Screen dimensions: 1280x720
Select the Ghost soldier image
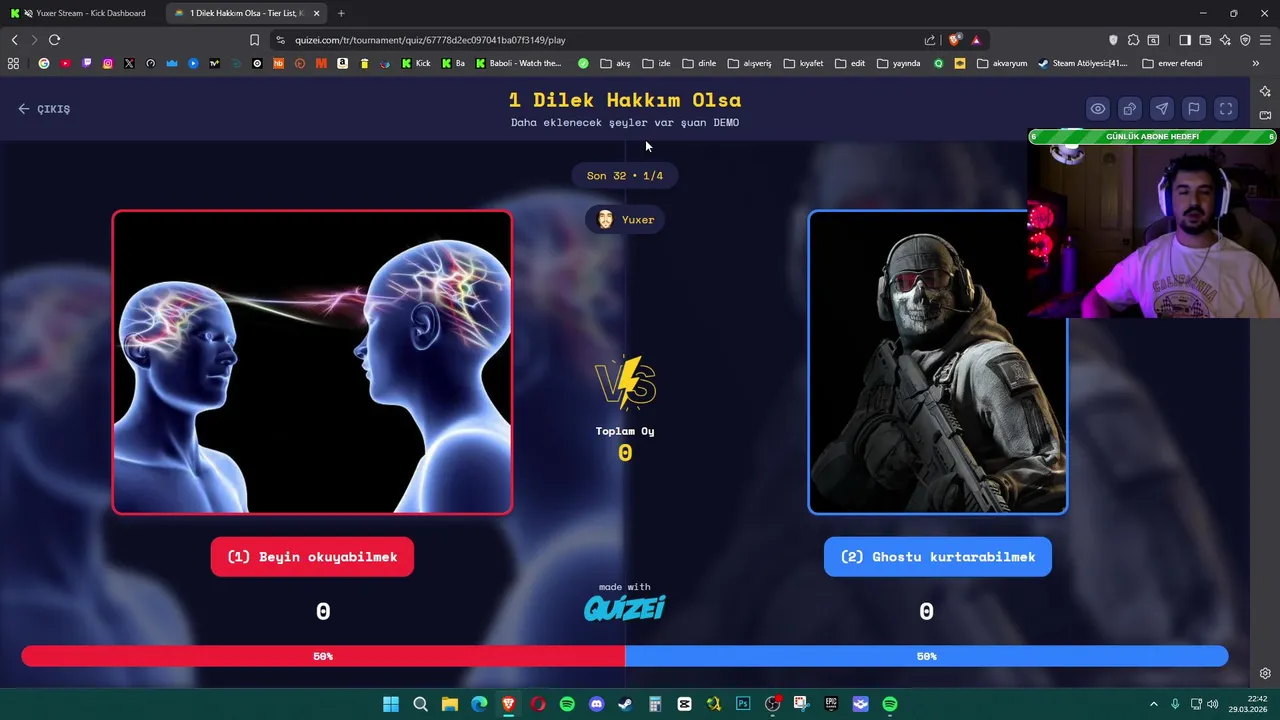point(937,362)
